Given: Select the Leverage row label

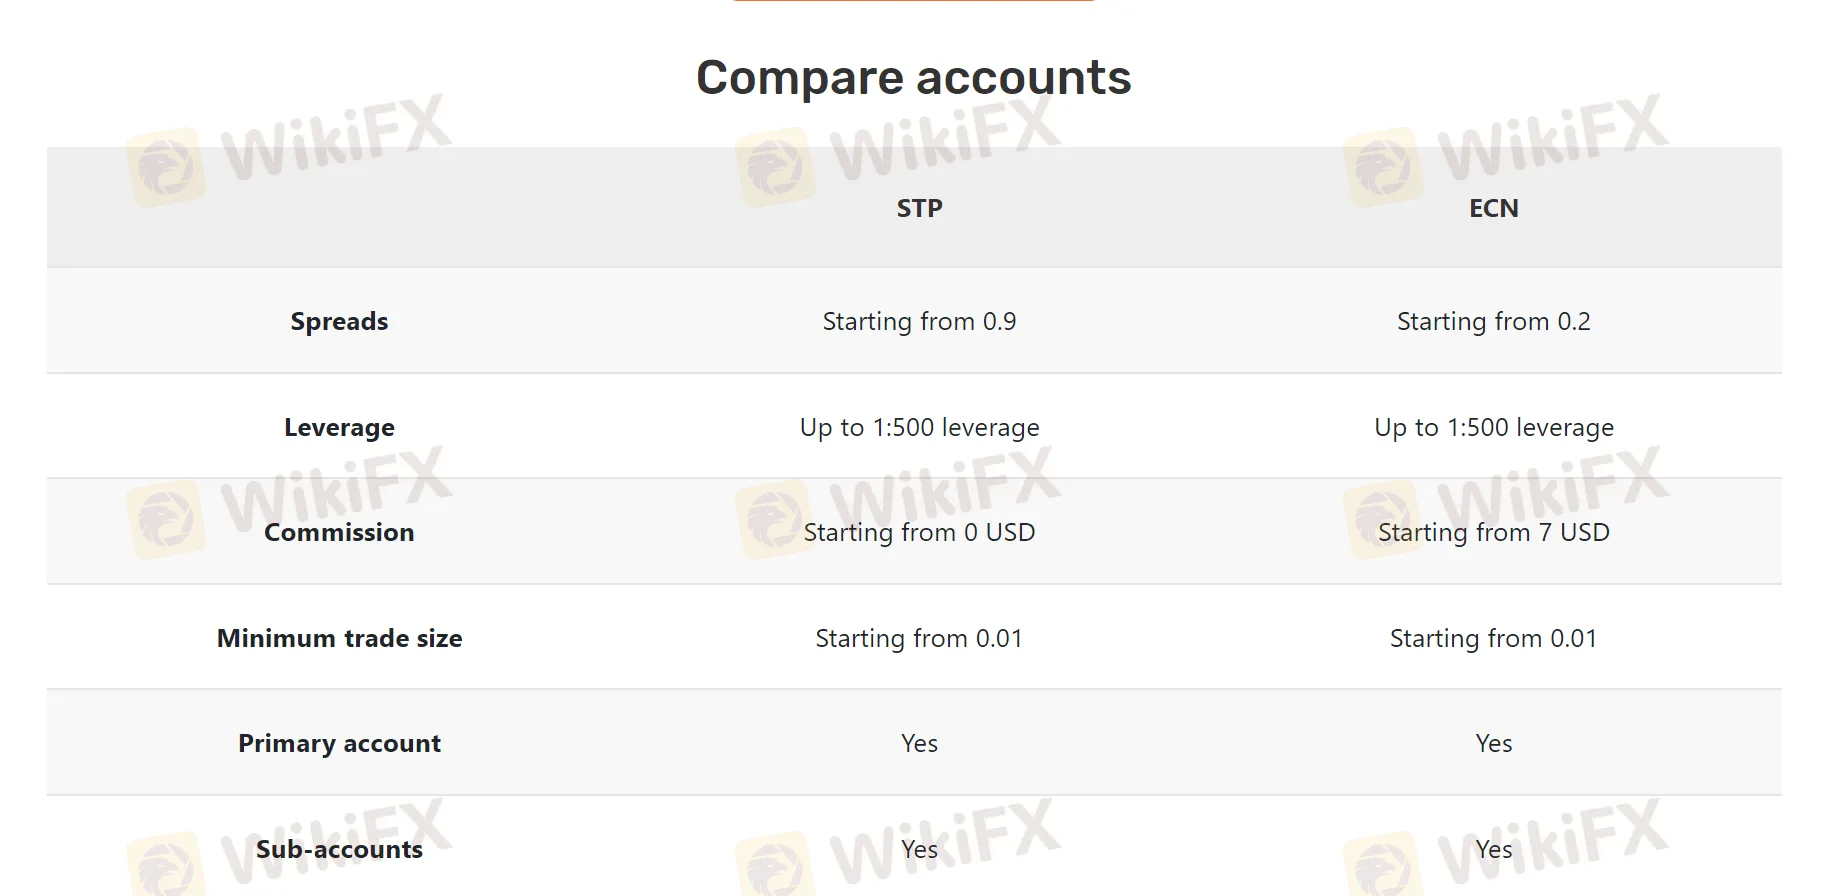Looking at the screenshot, I should pos(339,427).
